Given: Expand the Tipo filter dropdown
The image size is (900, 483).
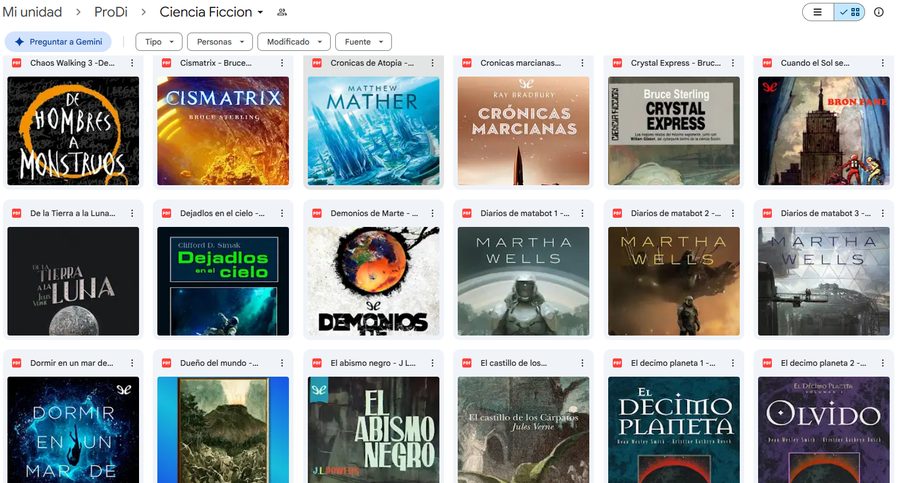Looking at the screenshot, I should tap(159, 42).
